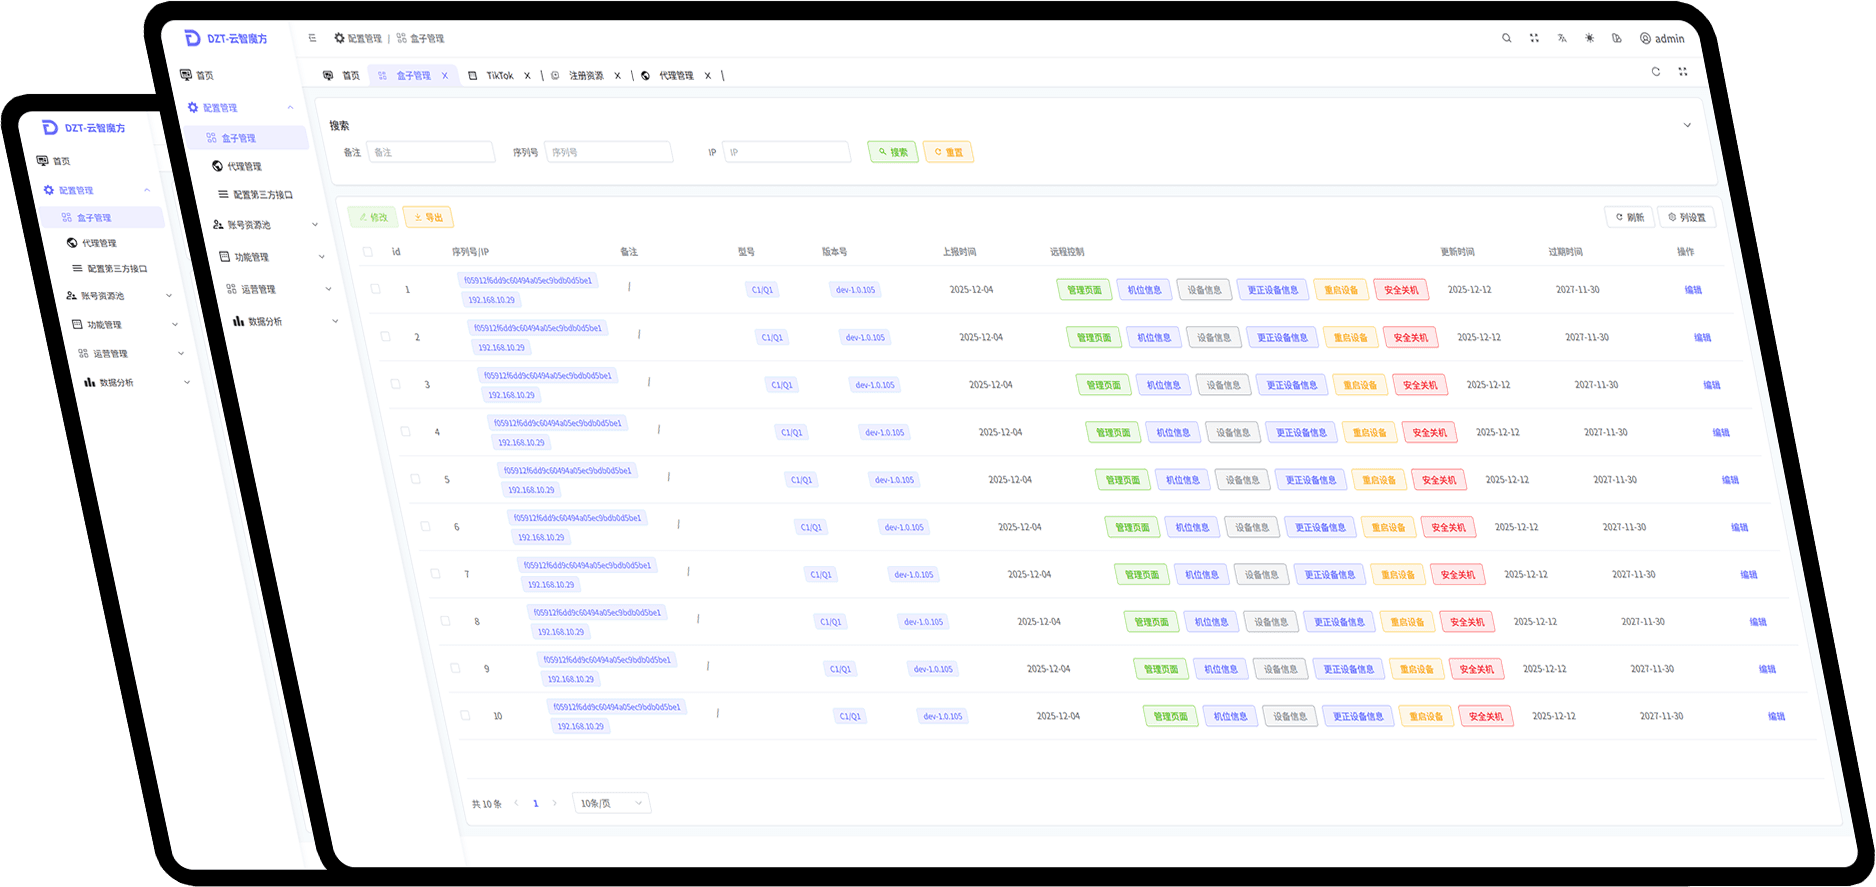Image resolution: width=1876 pixels, height=887 pixels.
Task: Collapse the 搜索 panel with its chevron
Action: point(1687,126)
